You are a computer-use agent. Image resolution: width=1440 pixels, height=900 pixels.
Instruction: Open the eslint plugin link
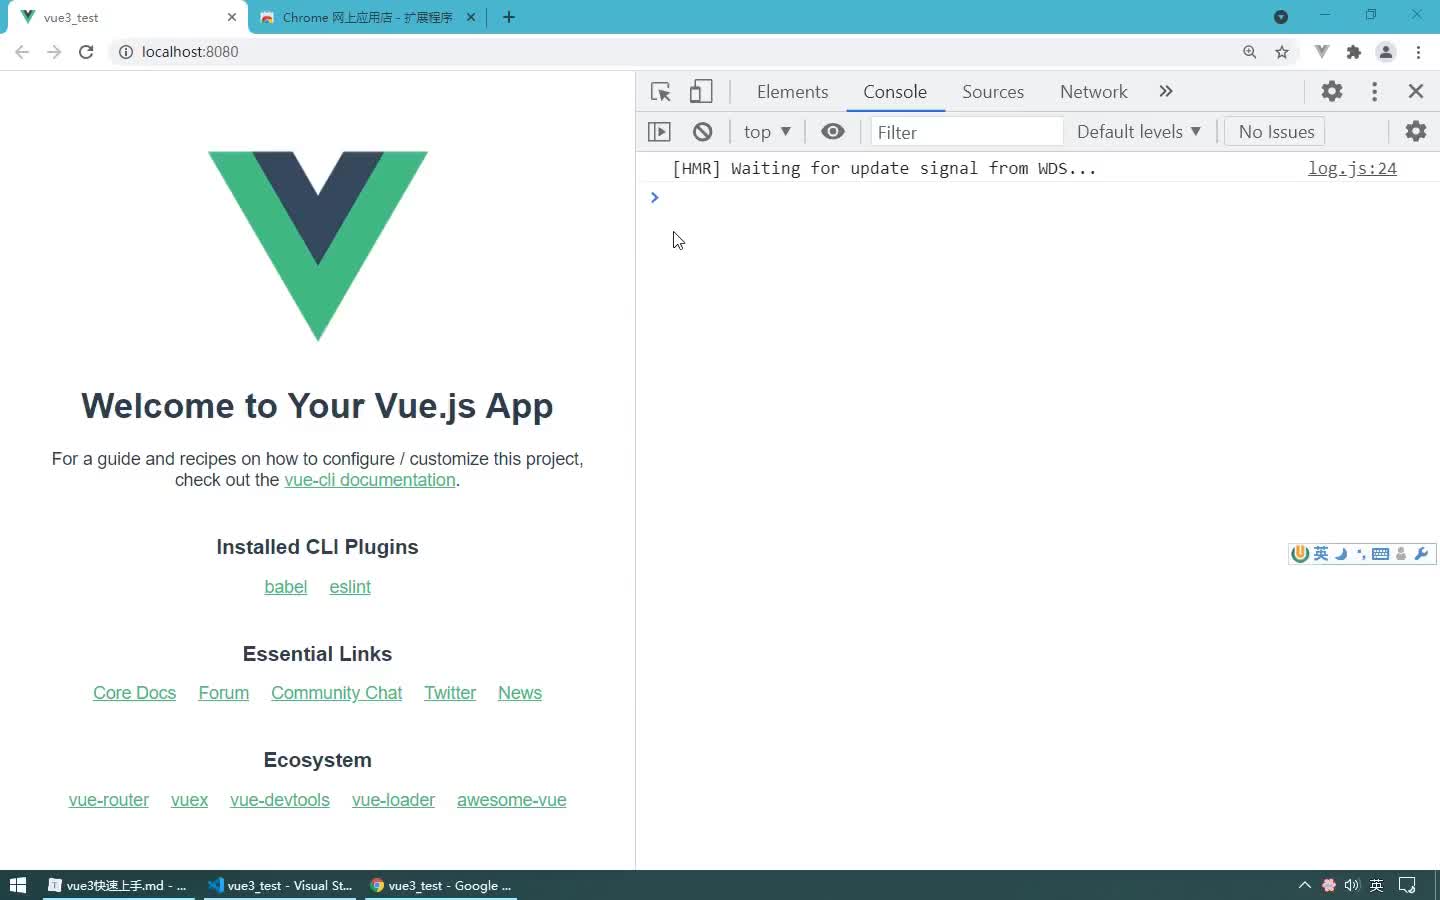click(350, 587)
